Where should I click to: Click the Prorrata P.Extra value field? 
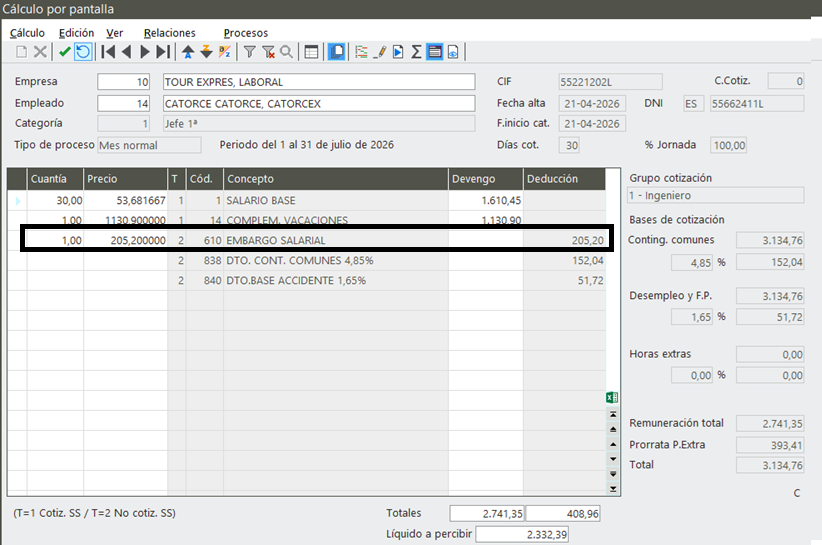[x=770, y=445]
